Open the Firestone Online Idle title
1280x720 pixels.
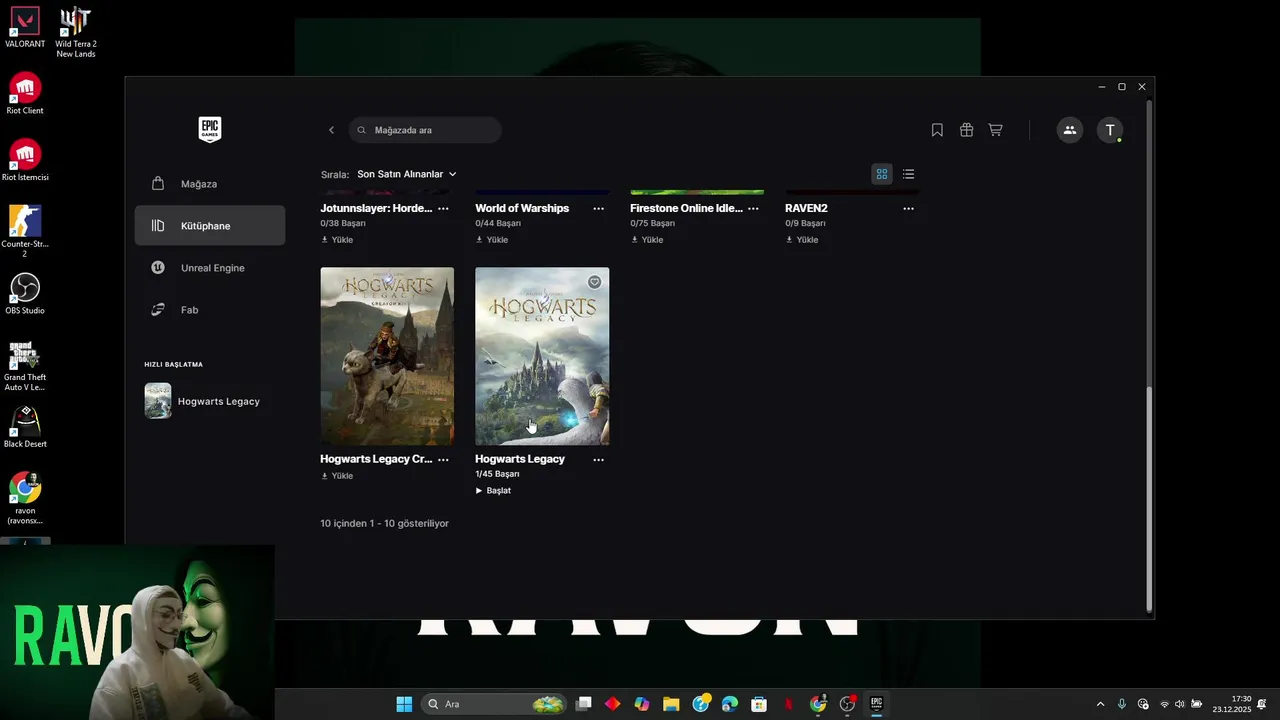tap(686, 208)
